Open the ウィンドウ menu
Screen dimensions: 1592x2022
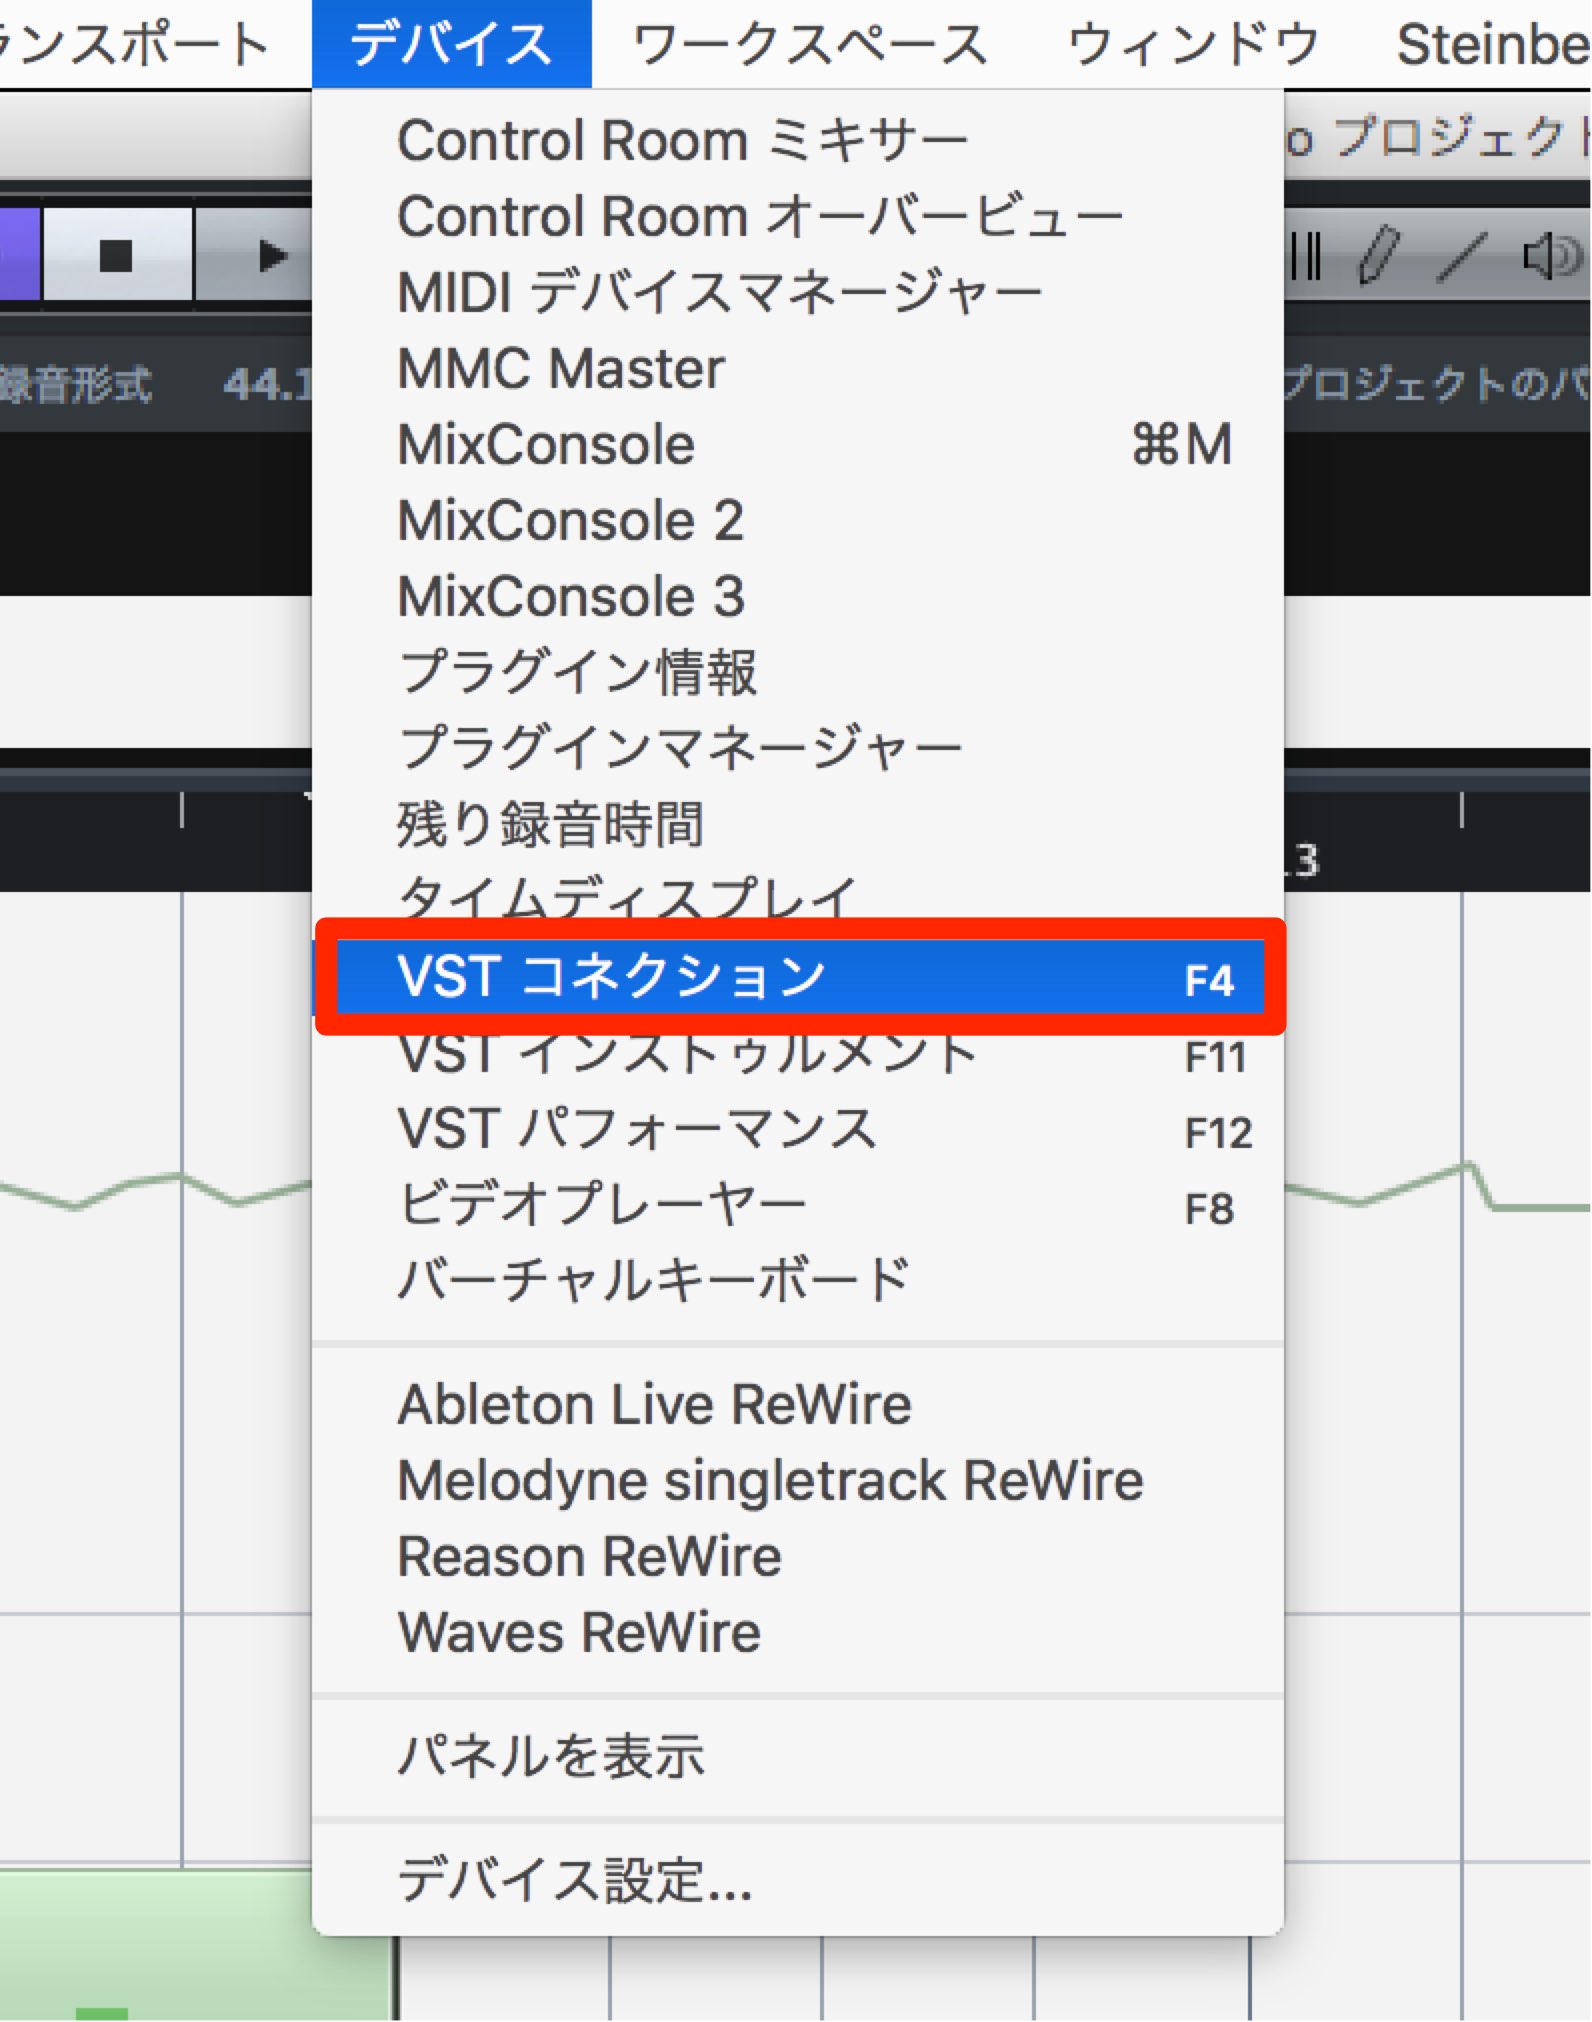(x=1194, y=44)
